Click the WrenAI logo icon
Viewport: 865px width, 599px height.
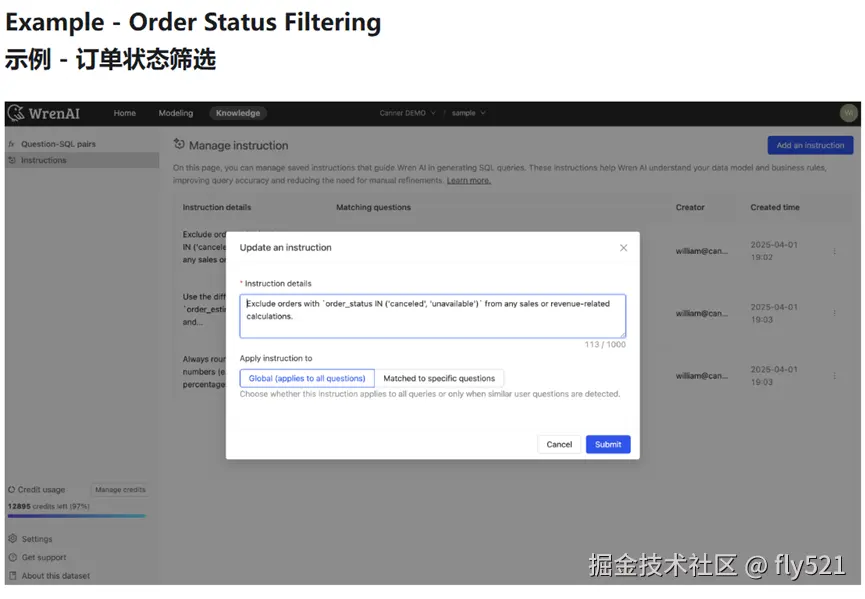tap(16, 113)
